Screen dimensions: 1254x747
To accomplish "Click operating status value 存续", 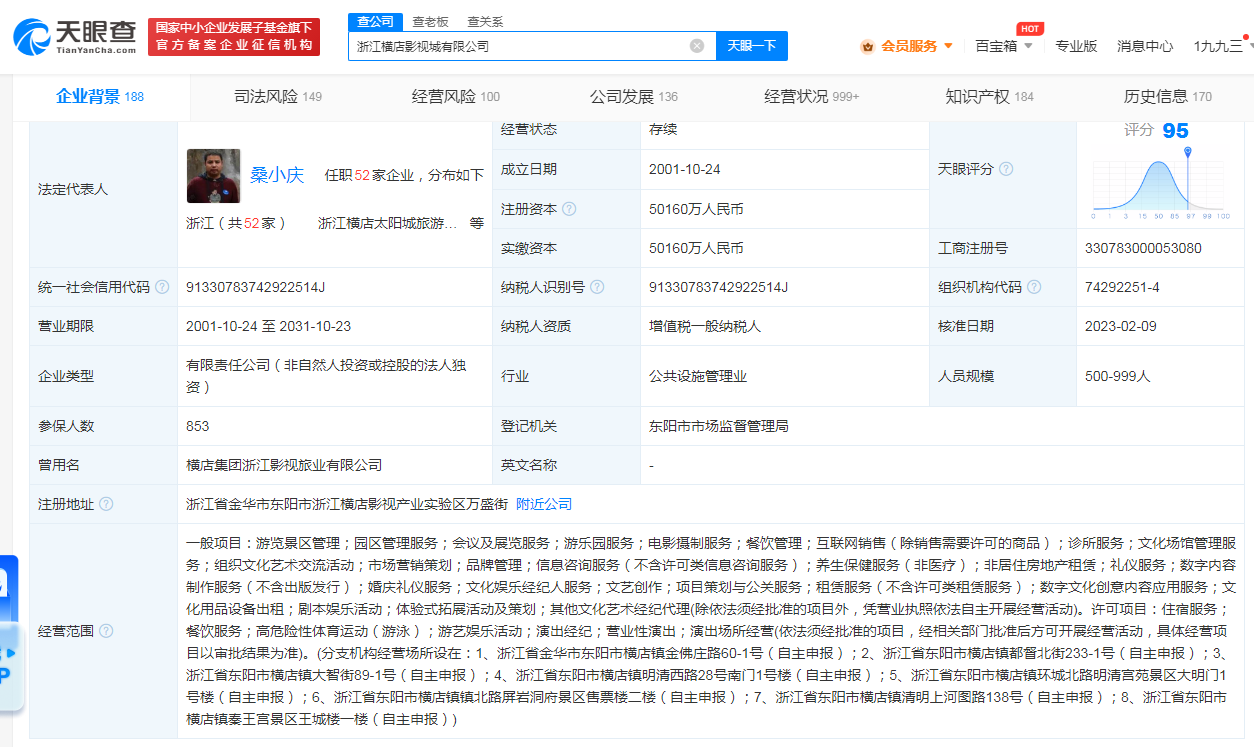I will pos(663,130).
